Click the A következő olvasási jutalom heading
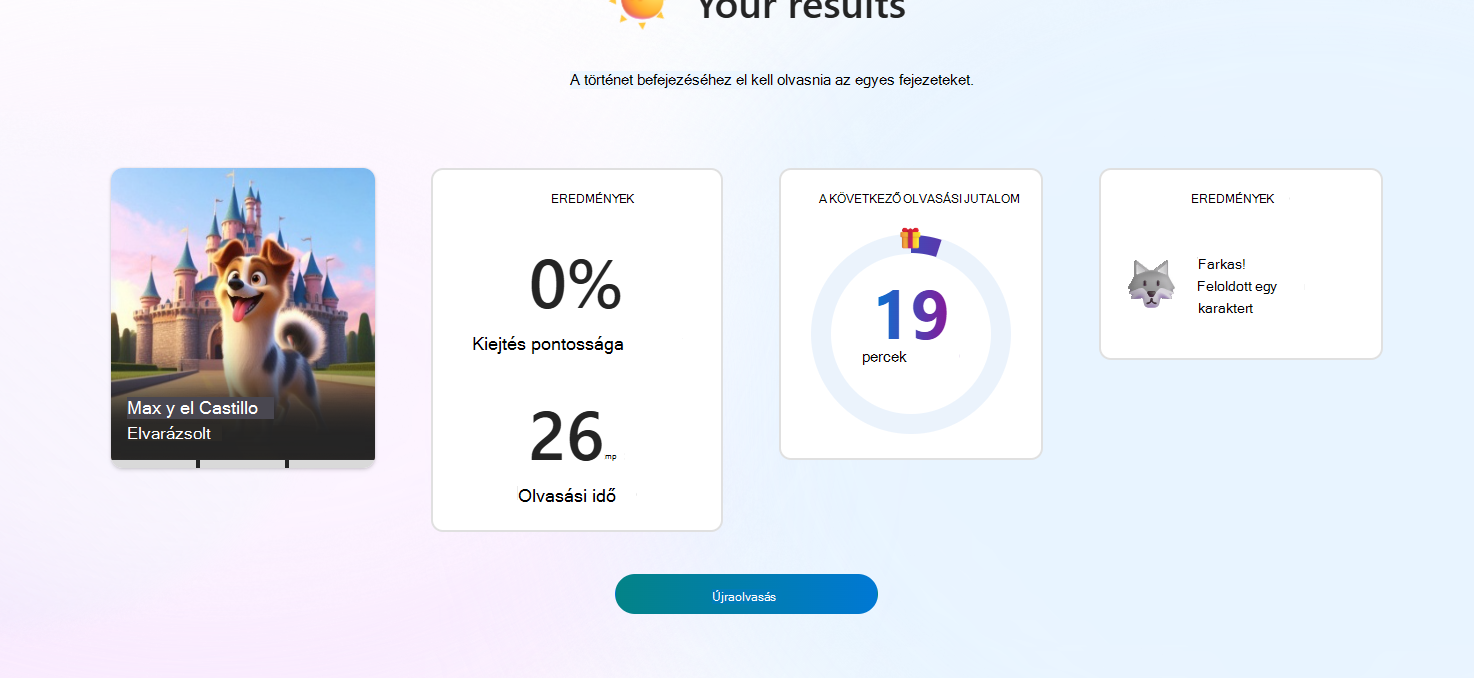This screenshot has height=678, width=1474. [919, 199]
